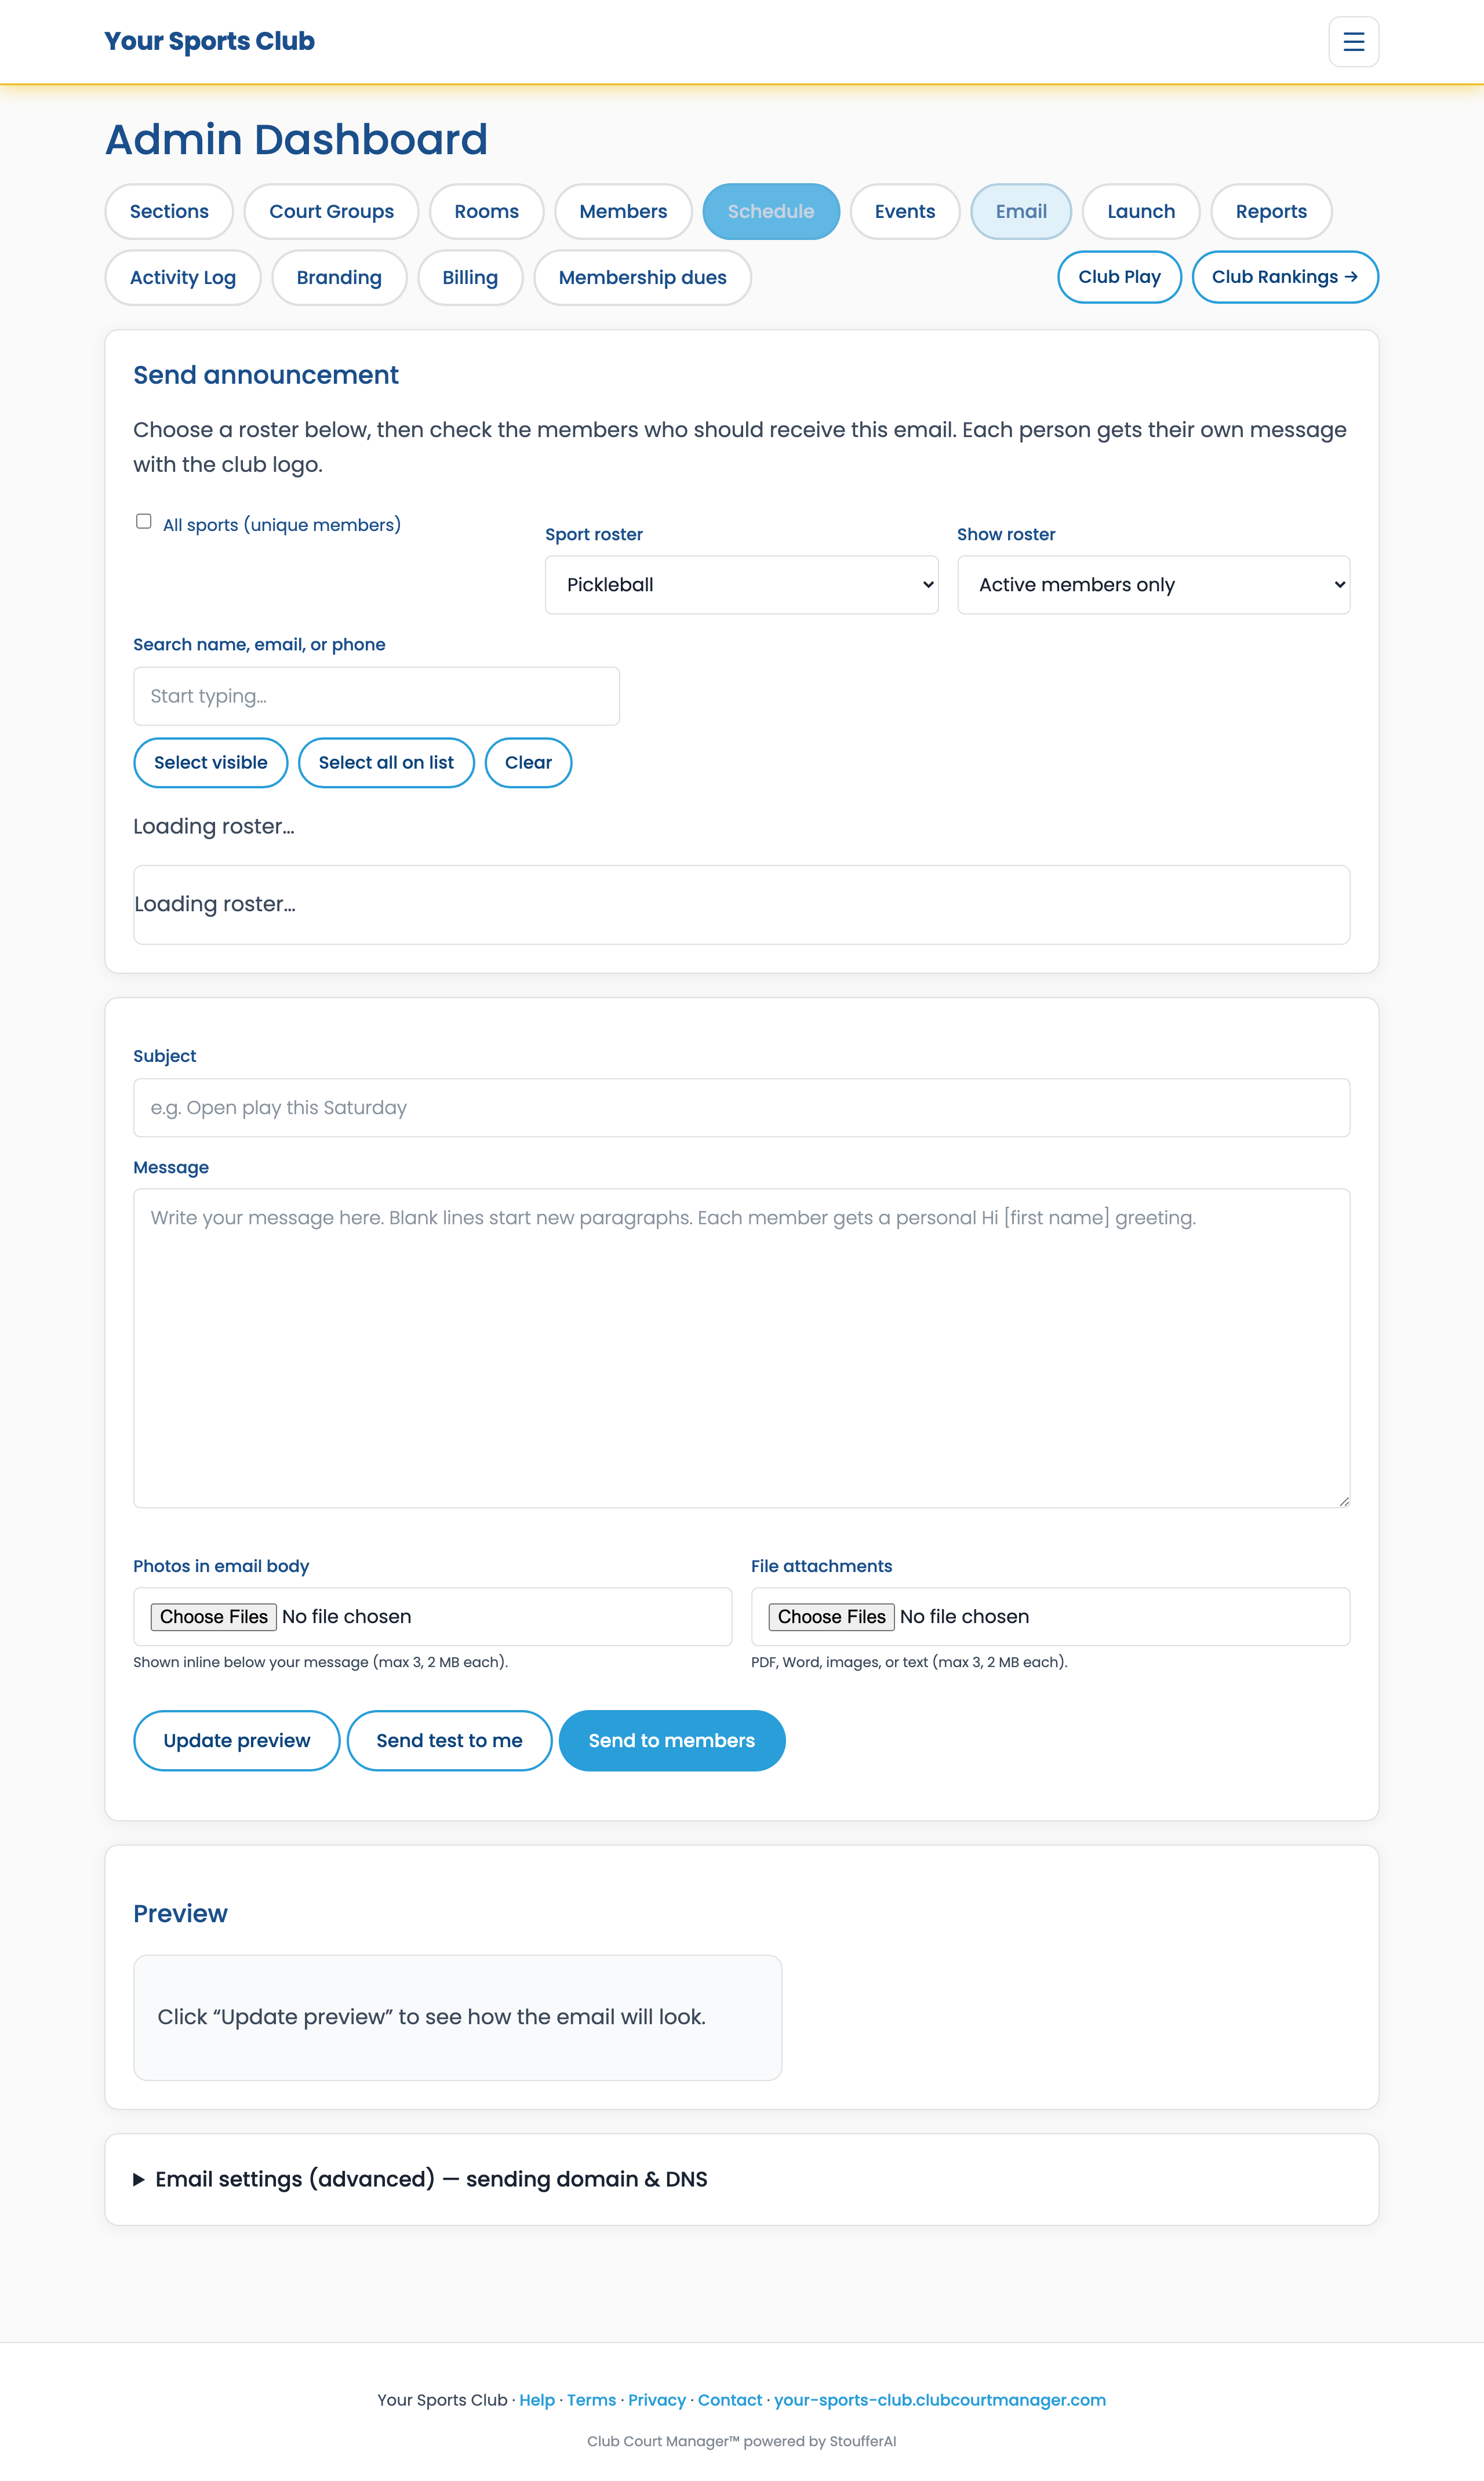Click "PDF, Word, images, or text" hint

tap(909, 1662)
